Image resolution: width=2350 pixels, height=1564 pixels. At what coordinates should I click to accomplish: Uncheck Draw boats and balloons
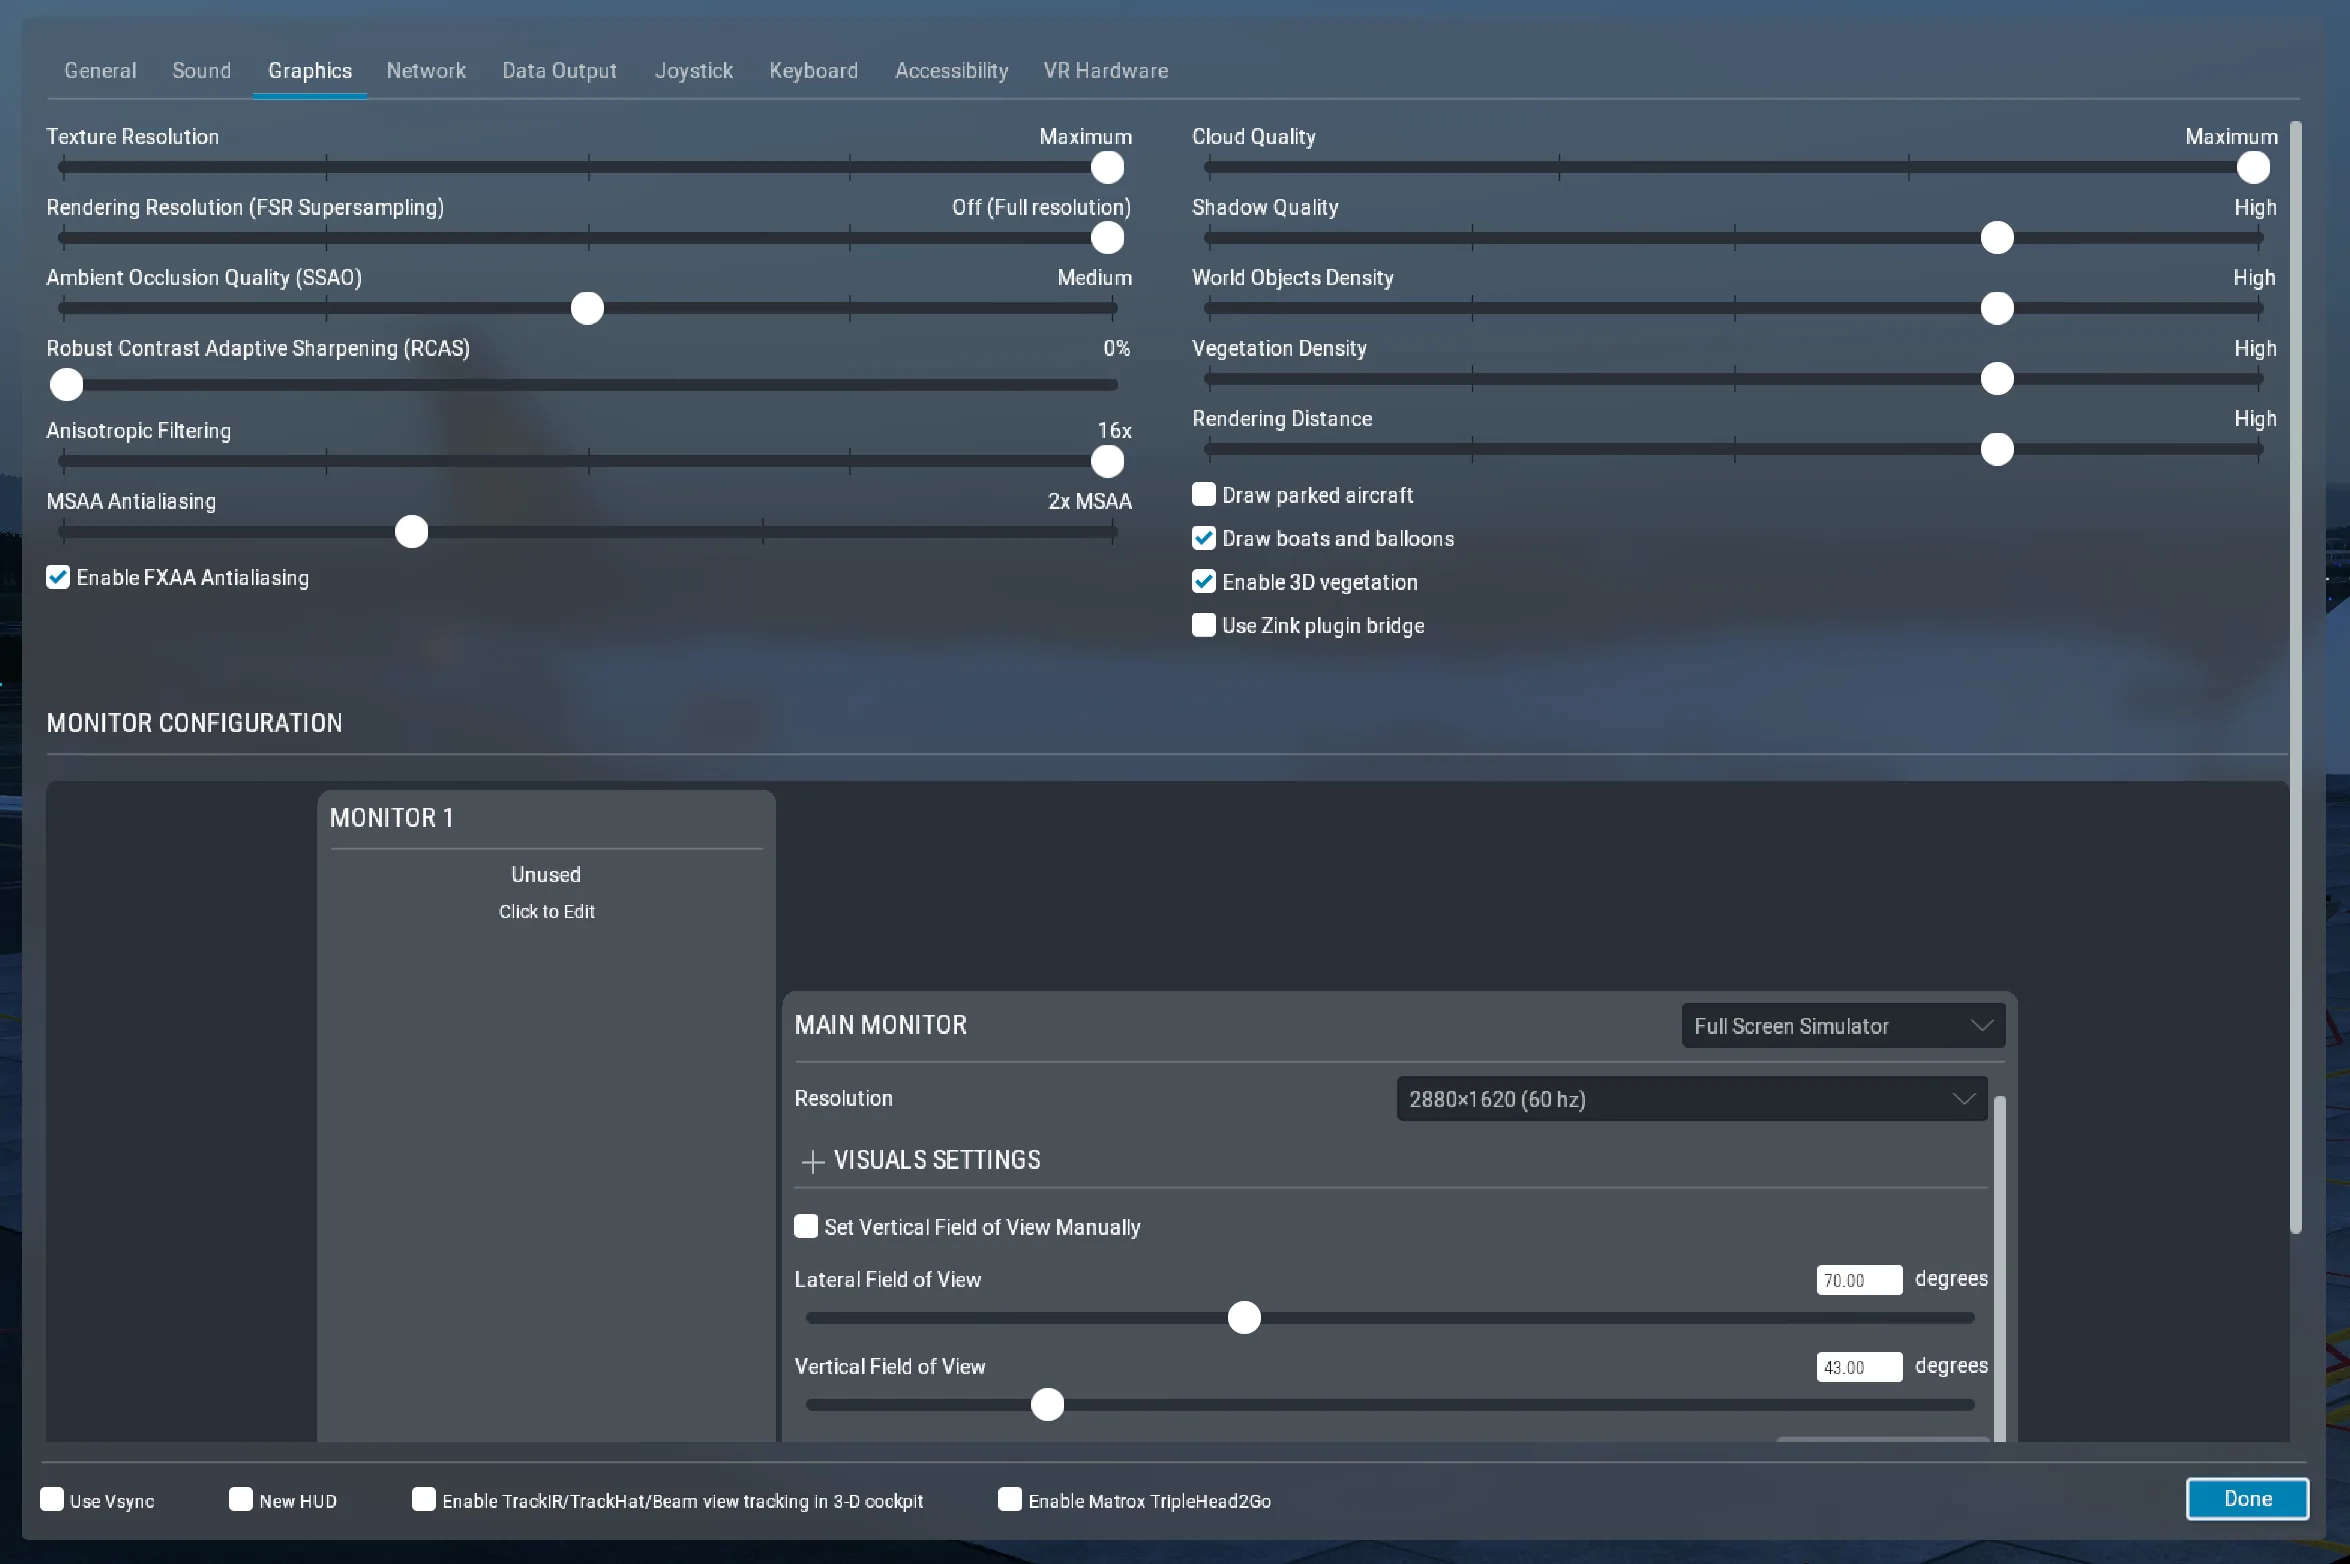pyautogui.click(x=1204, y=538)
